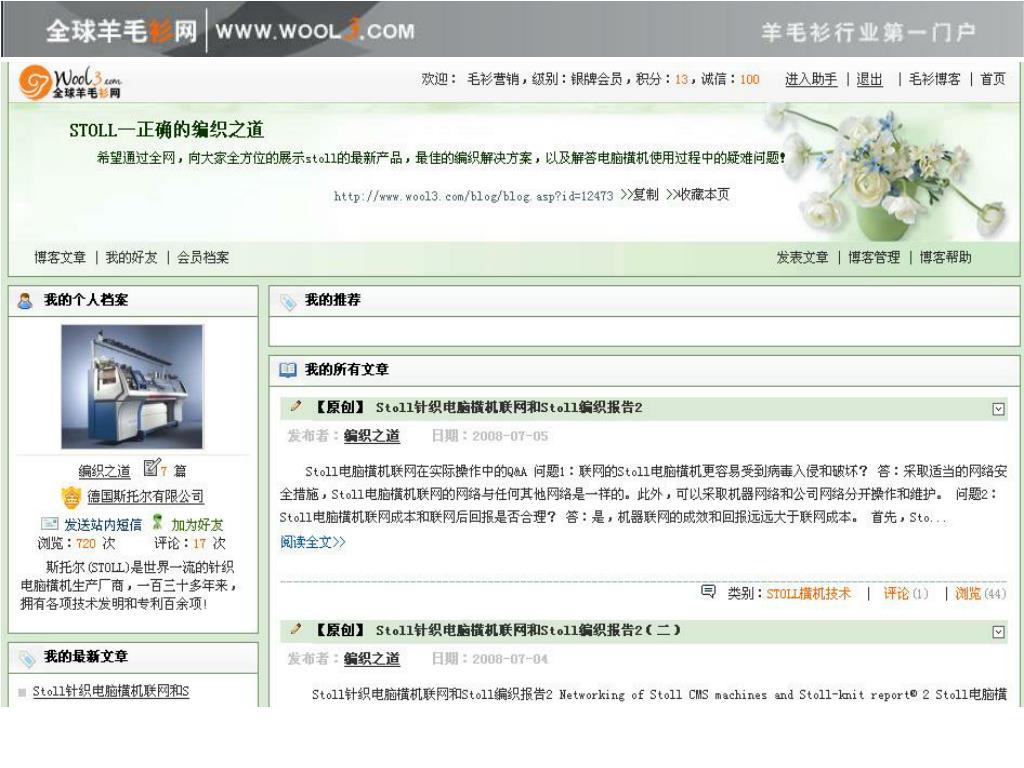Open 德国斯托尔有限公司 company link

pos(146,496)
